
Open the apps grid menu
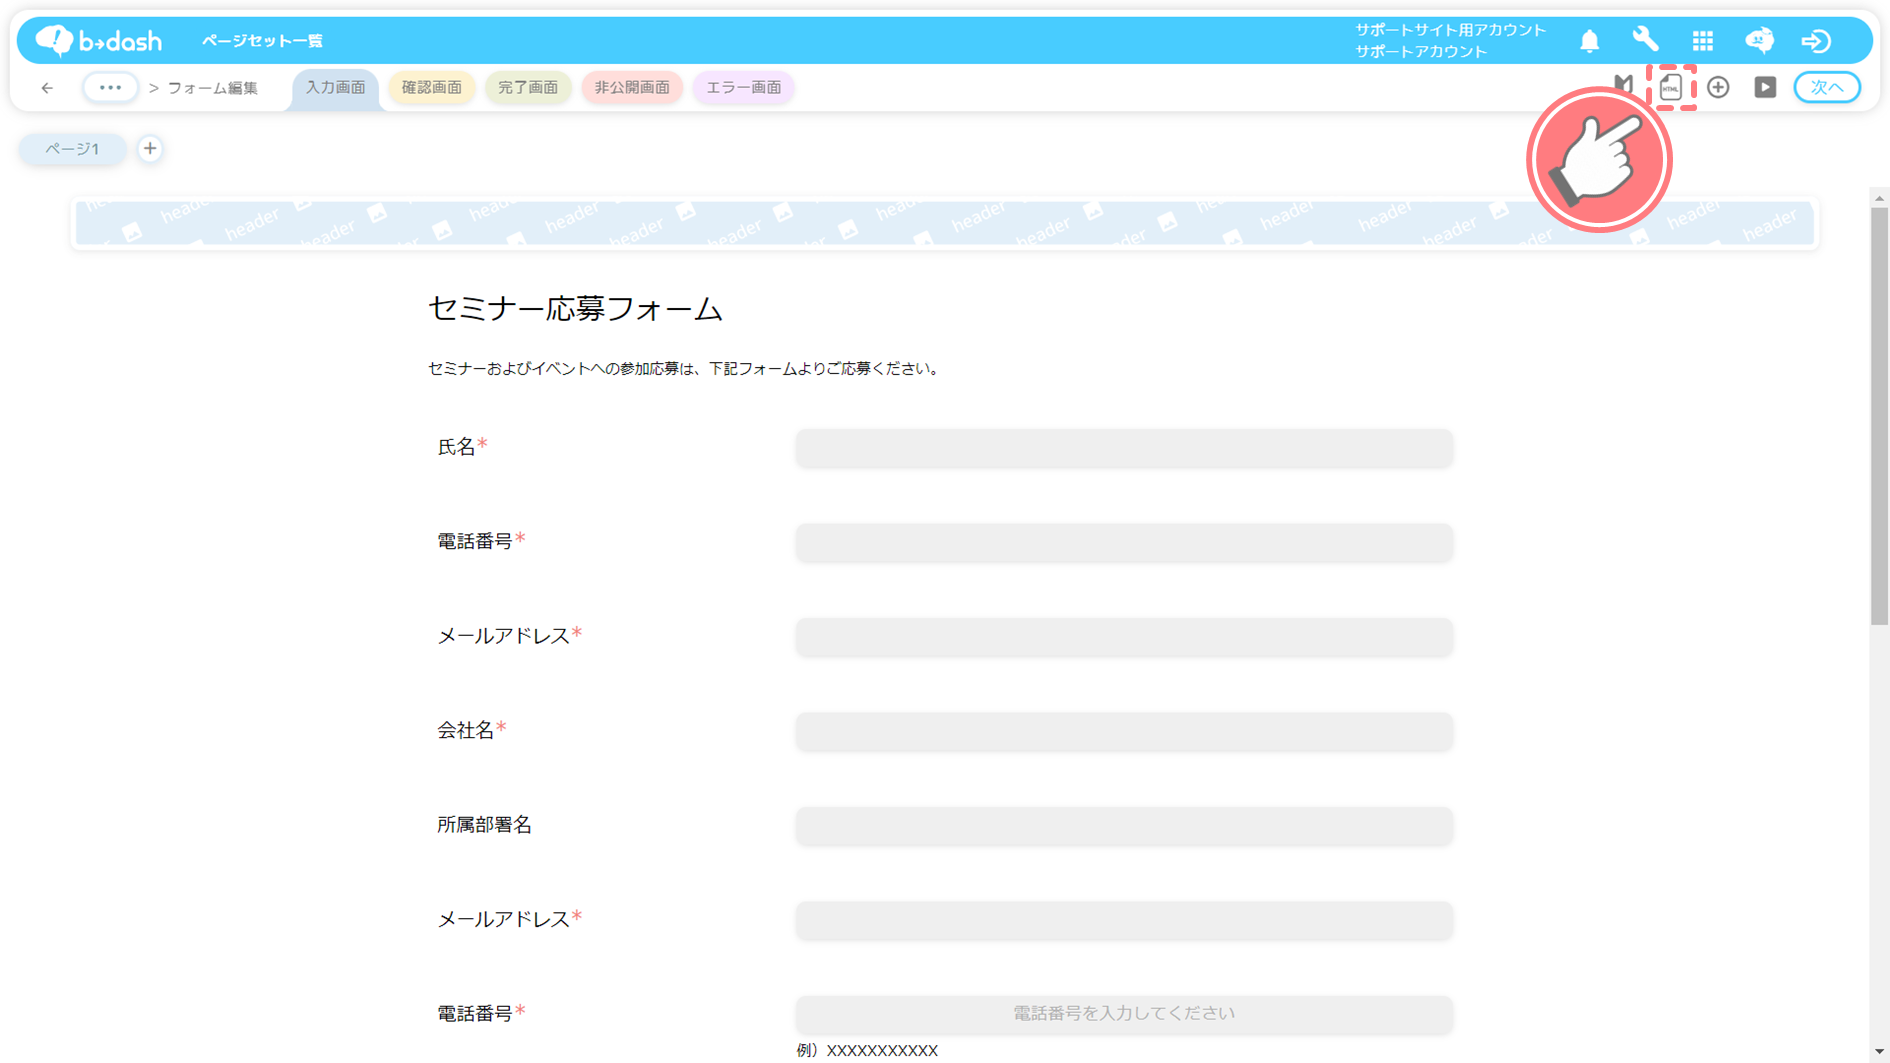click(1702, 40)
